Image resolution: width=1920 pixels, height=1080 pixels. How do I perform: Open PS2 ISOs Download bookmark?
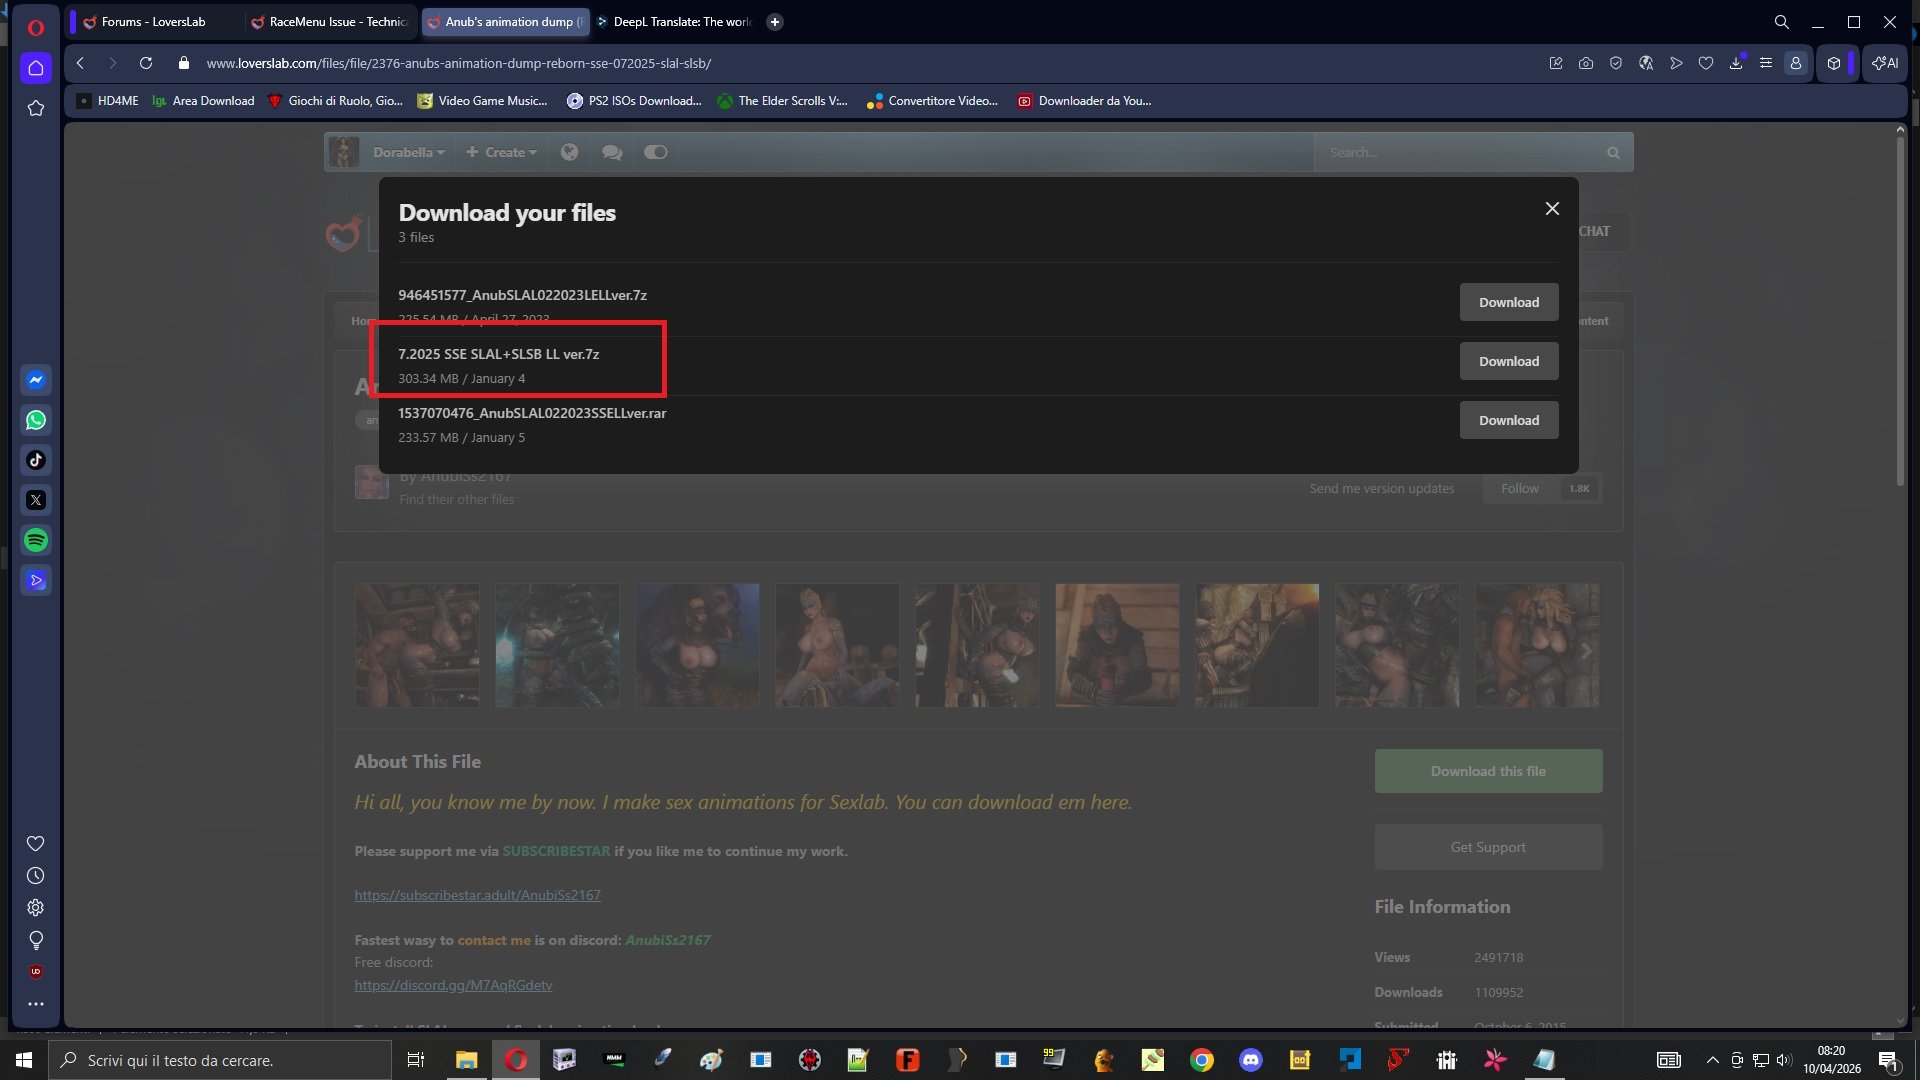tap(635, 101)
